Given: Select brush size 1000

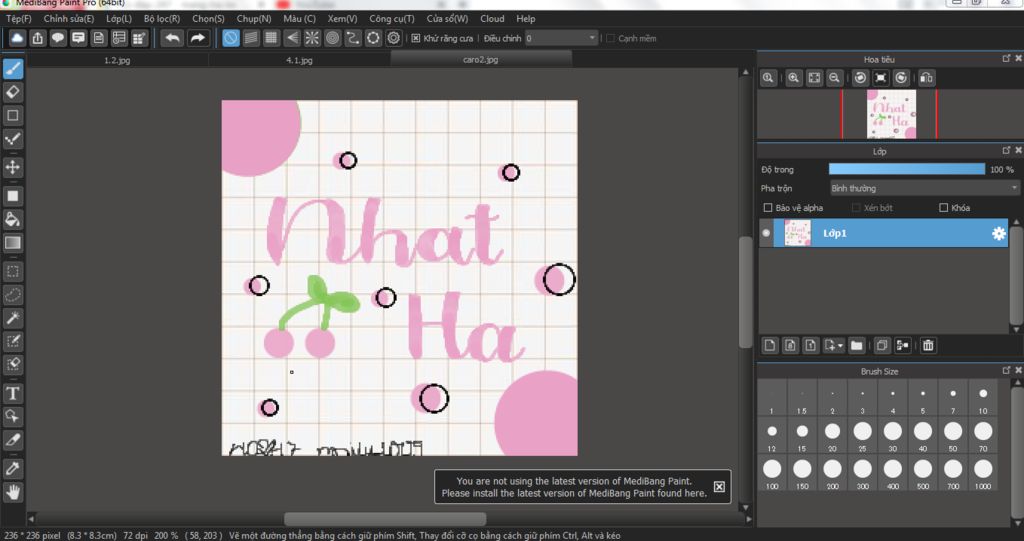Looking at the screenshot, I should pos(983,473).
